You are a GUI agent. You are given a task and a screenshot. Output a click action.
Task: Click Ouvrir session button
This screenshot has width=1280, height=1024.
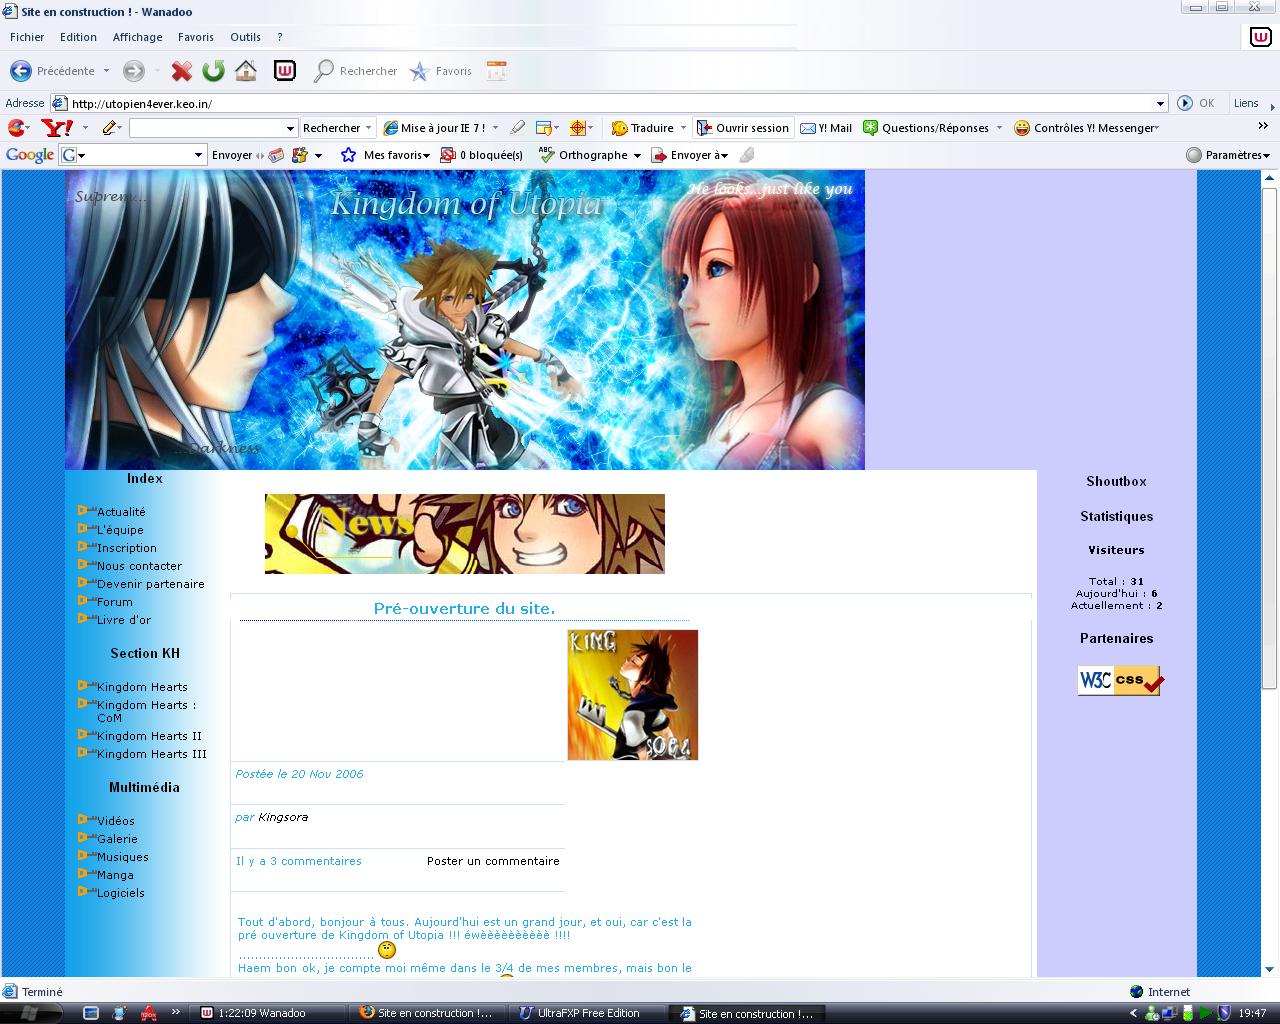(744, 128)
